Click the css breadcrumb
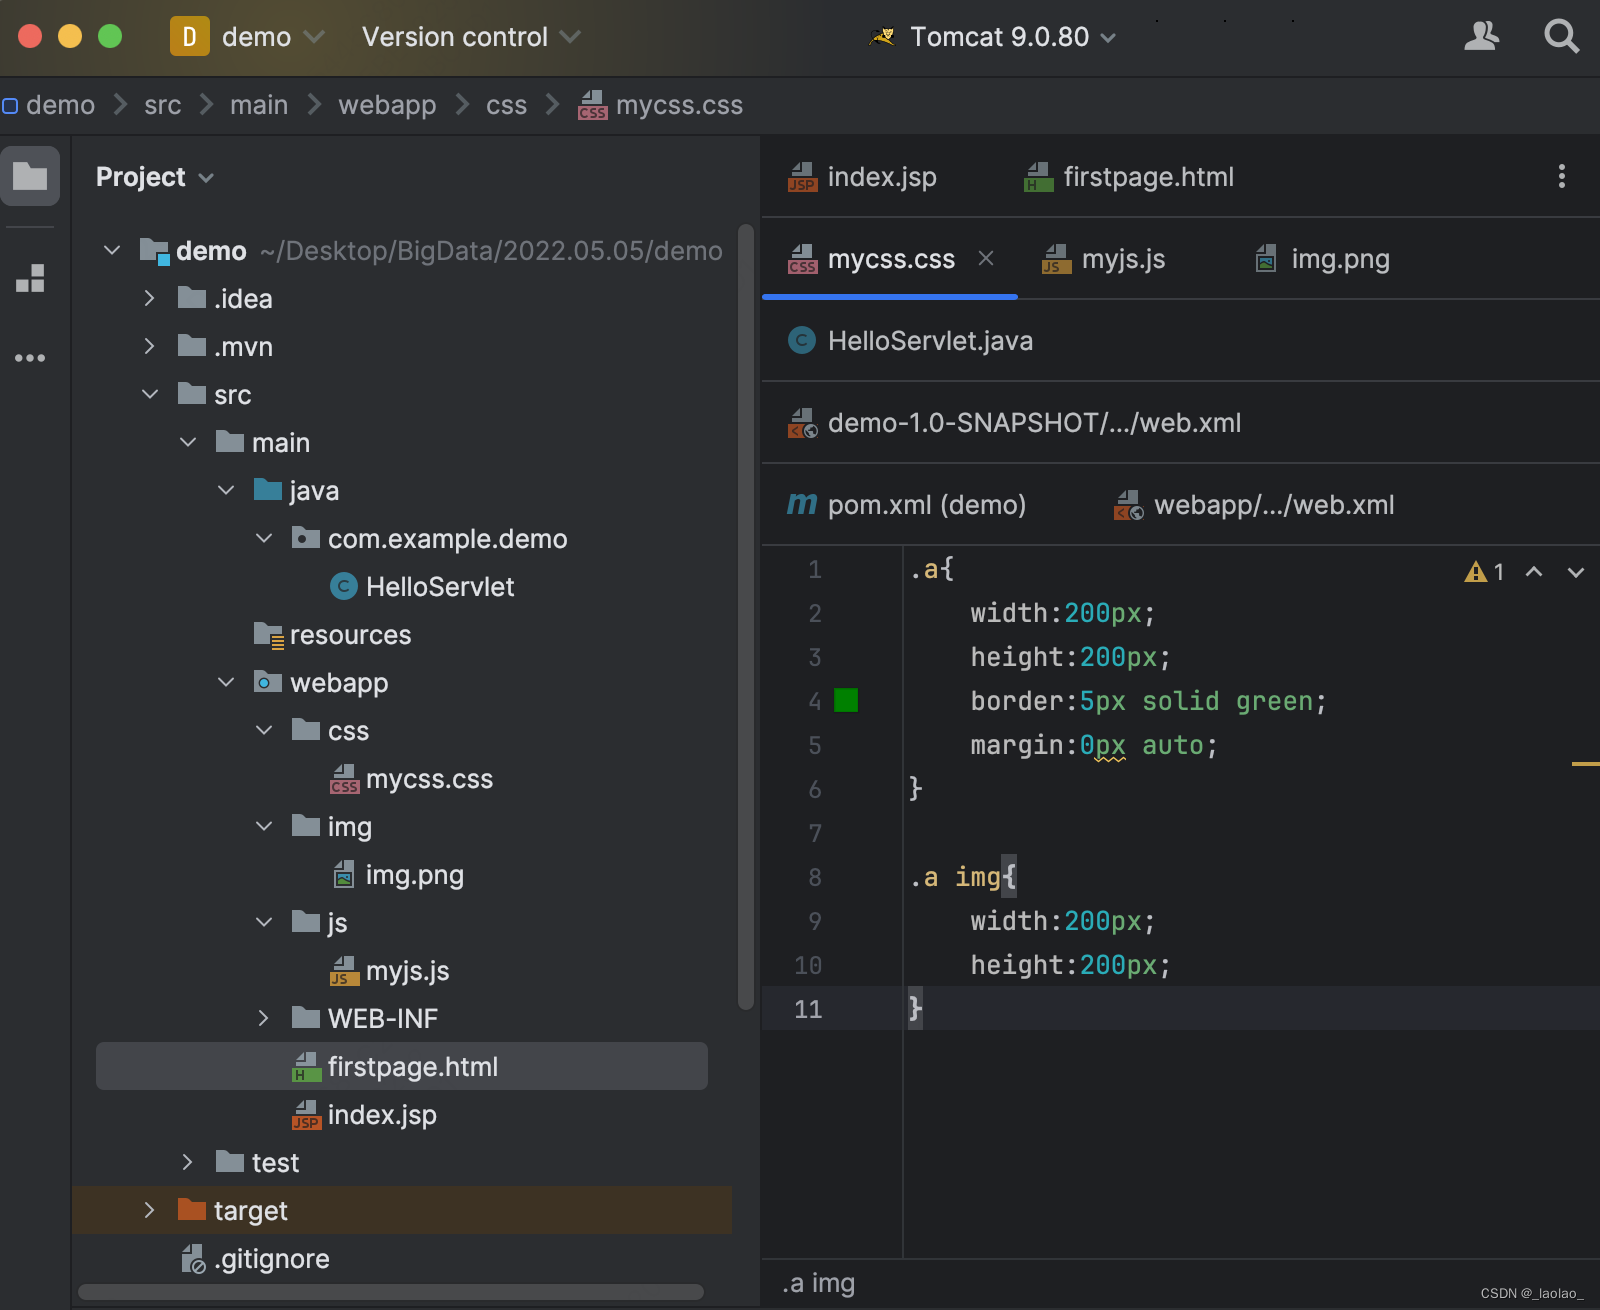 506,105
